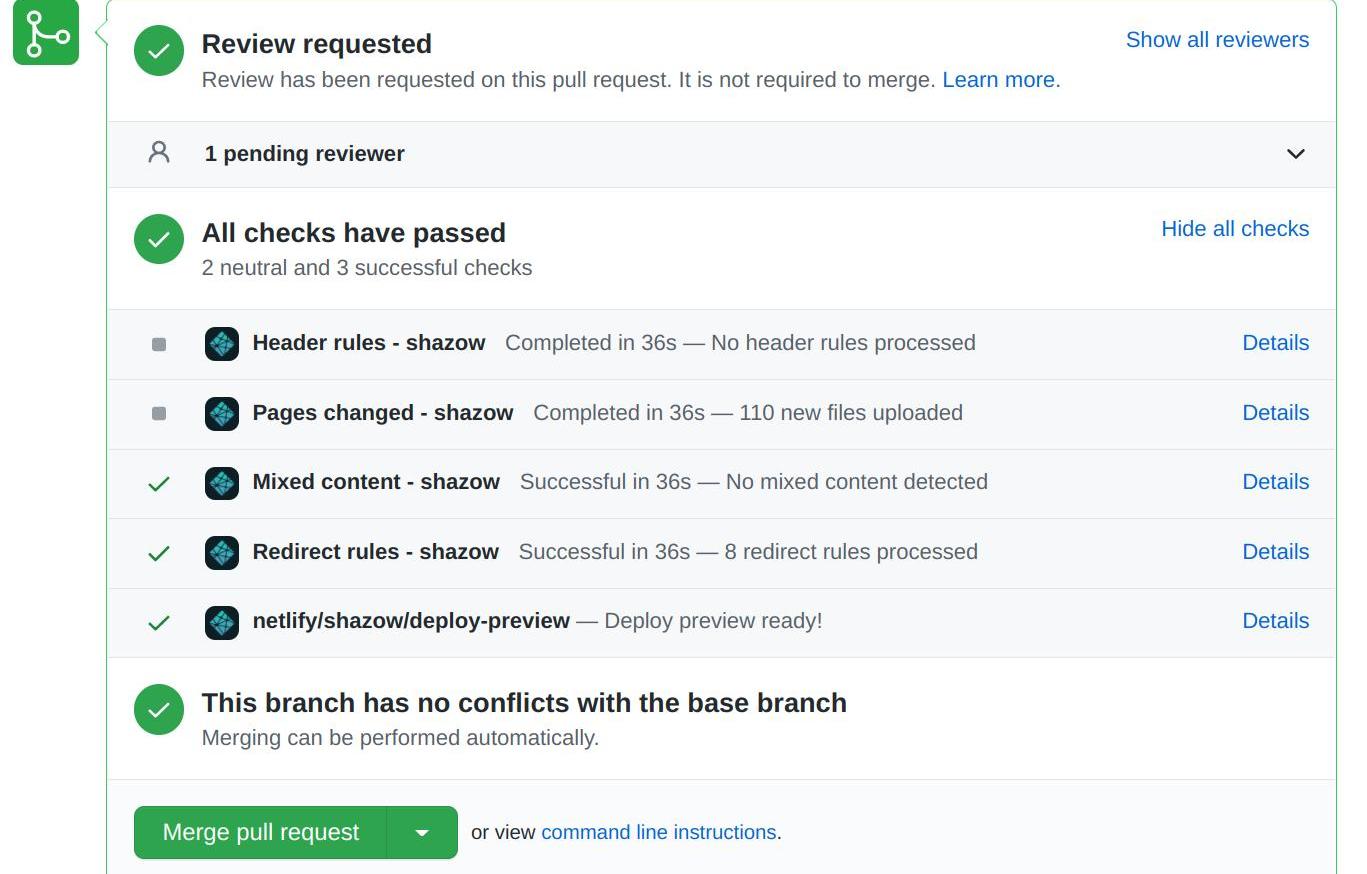Open Details for Header rules check
This screenshot has width=1367, height=874.
1275,343
